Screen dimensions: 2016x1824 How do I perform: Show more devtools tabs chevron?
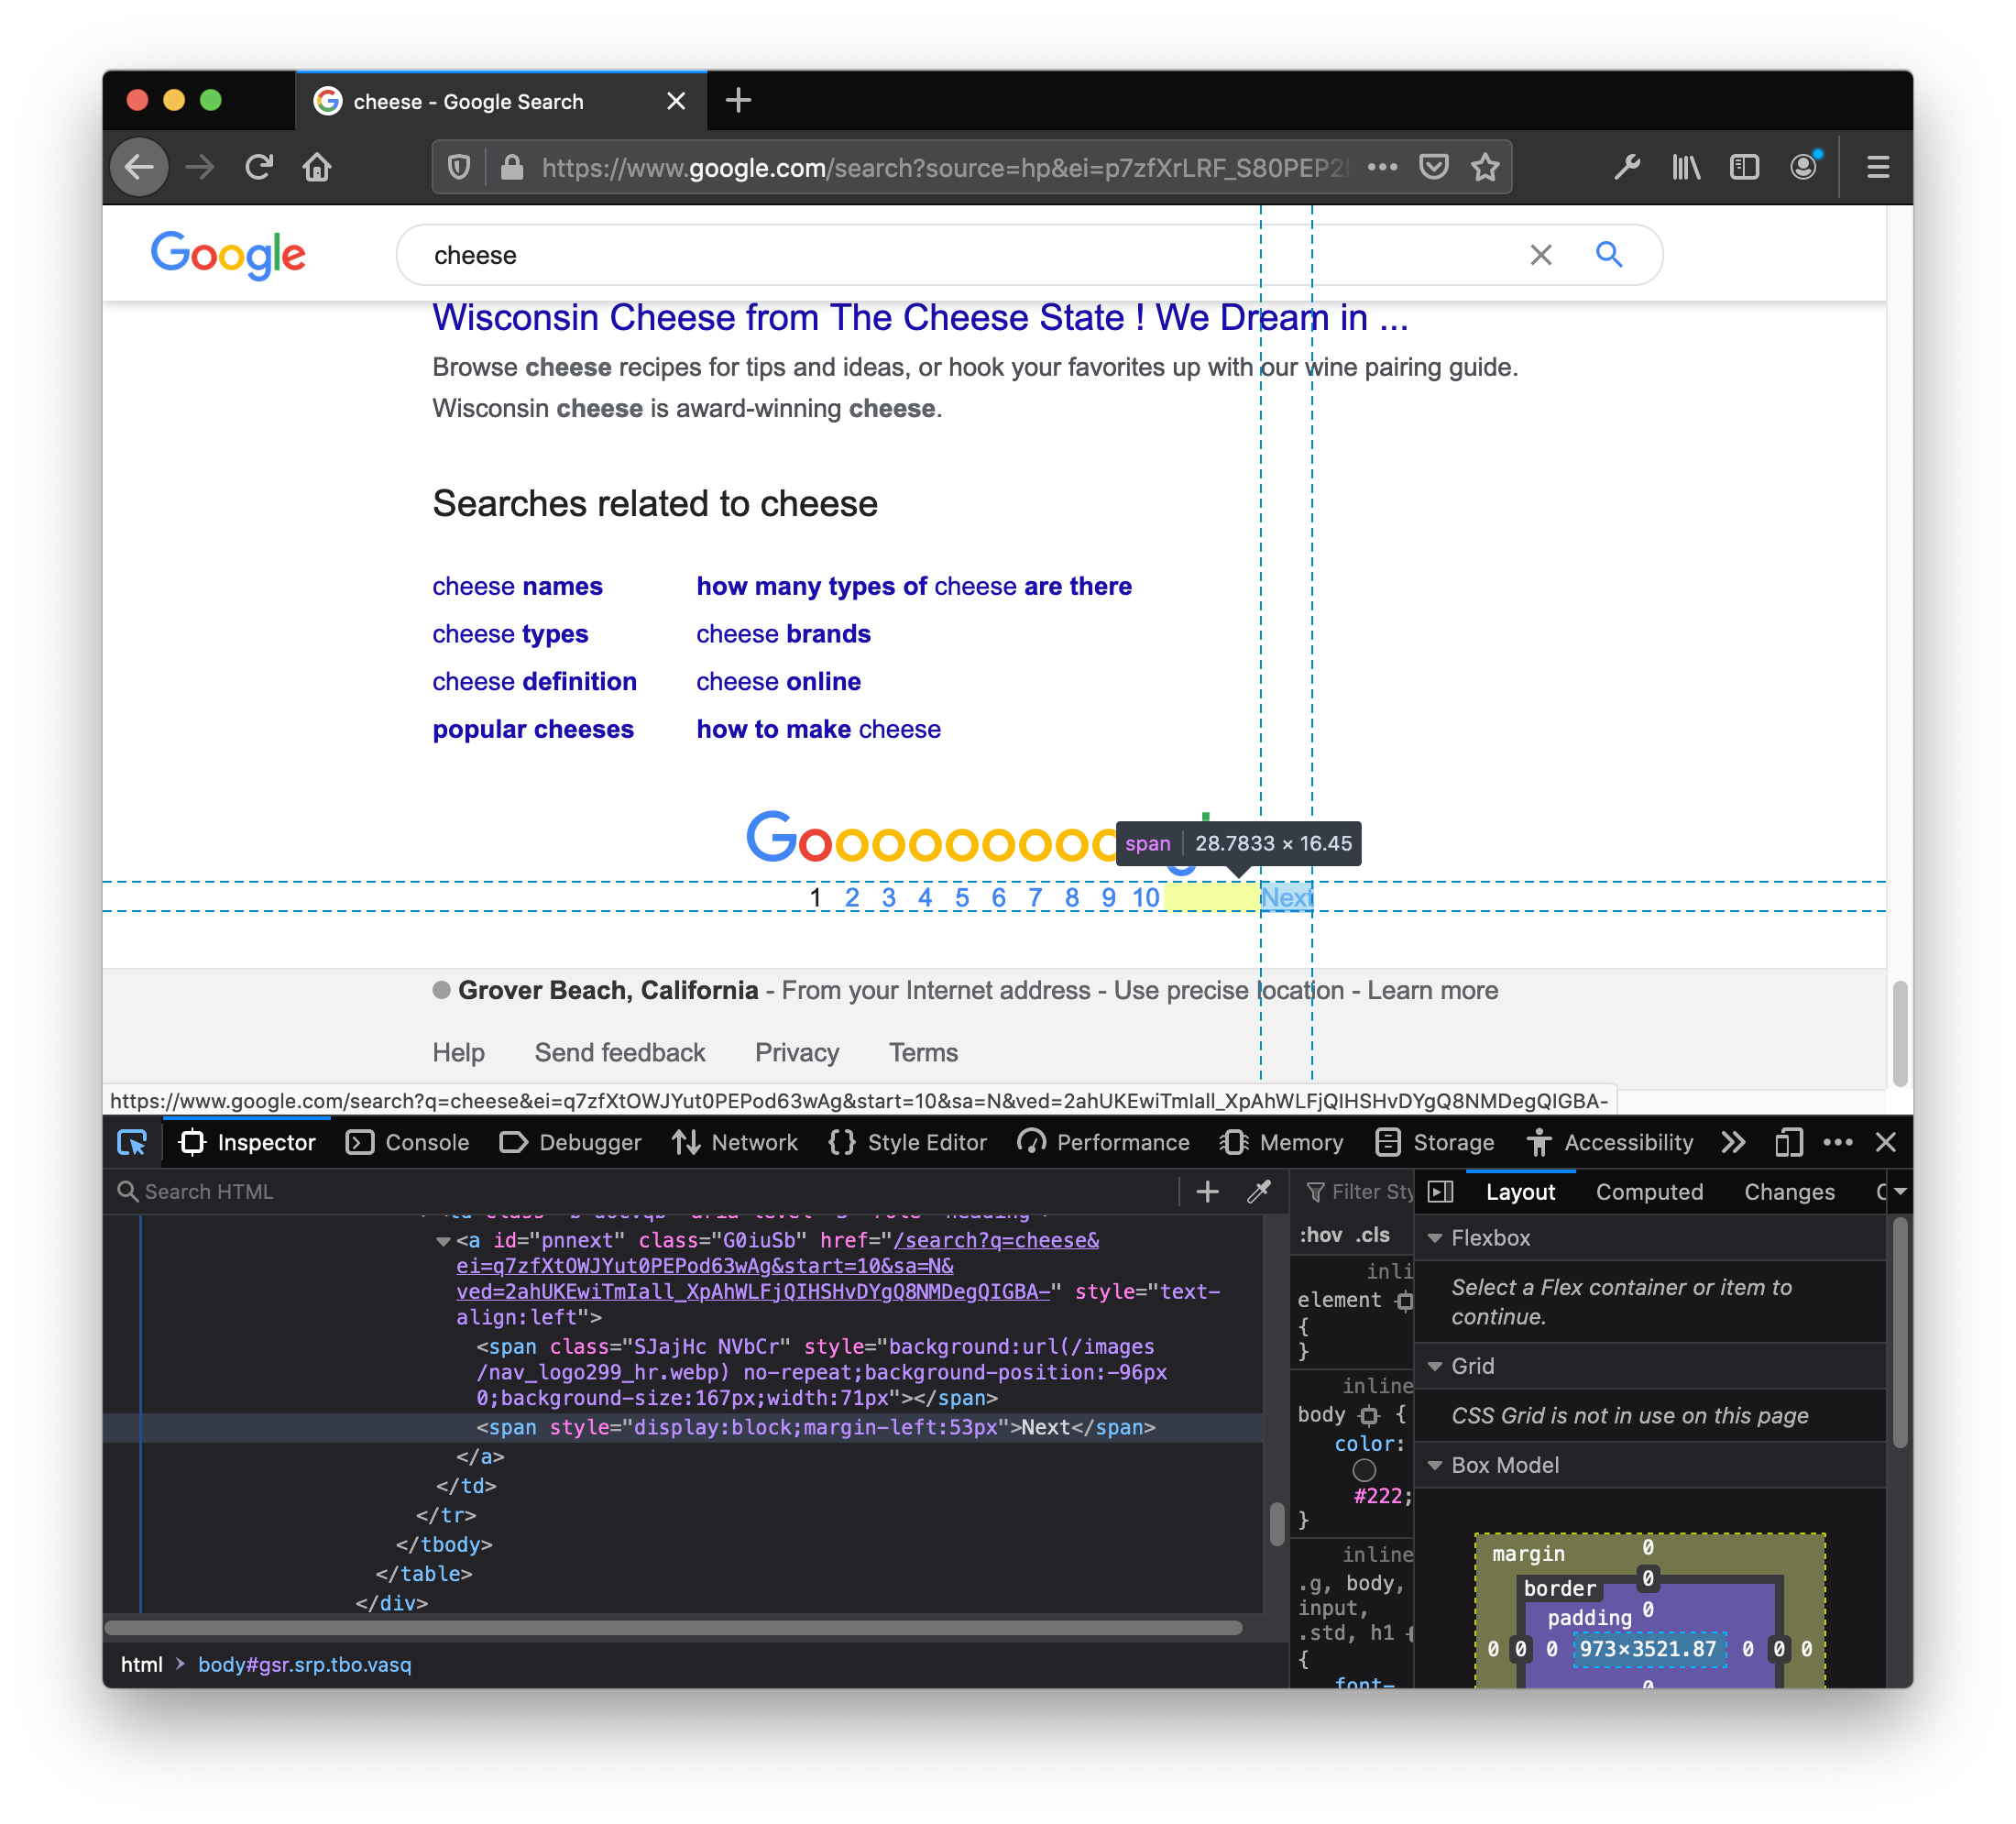pyautogui.click(x=1733, y=1142)
